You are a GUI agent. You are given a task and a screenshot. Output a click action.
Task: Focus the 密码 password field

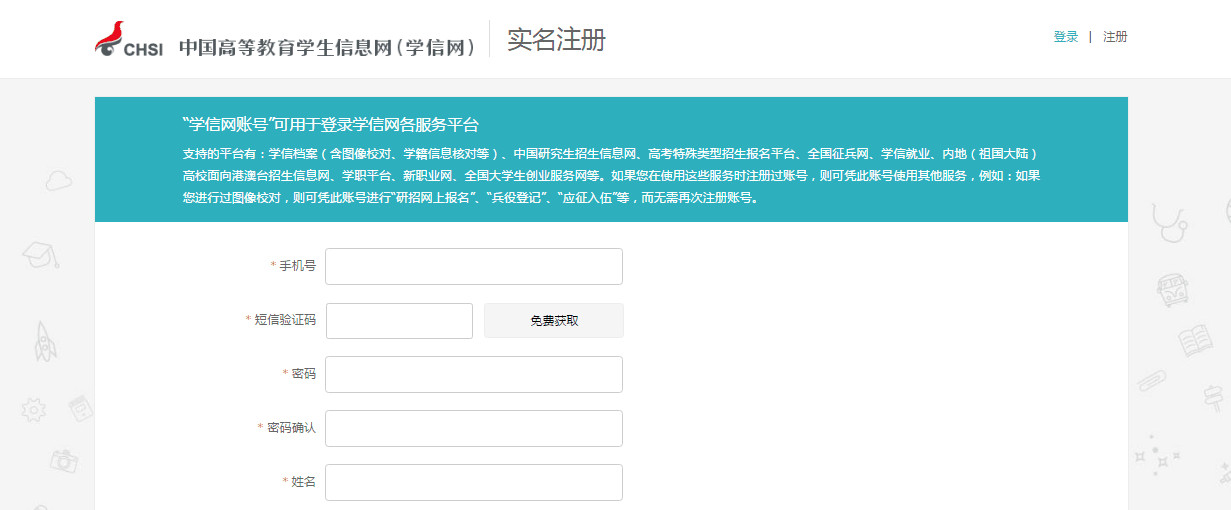[474, 374]
